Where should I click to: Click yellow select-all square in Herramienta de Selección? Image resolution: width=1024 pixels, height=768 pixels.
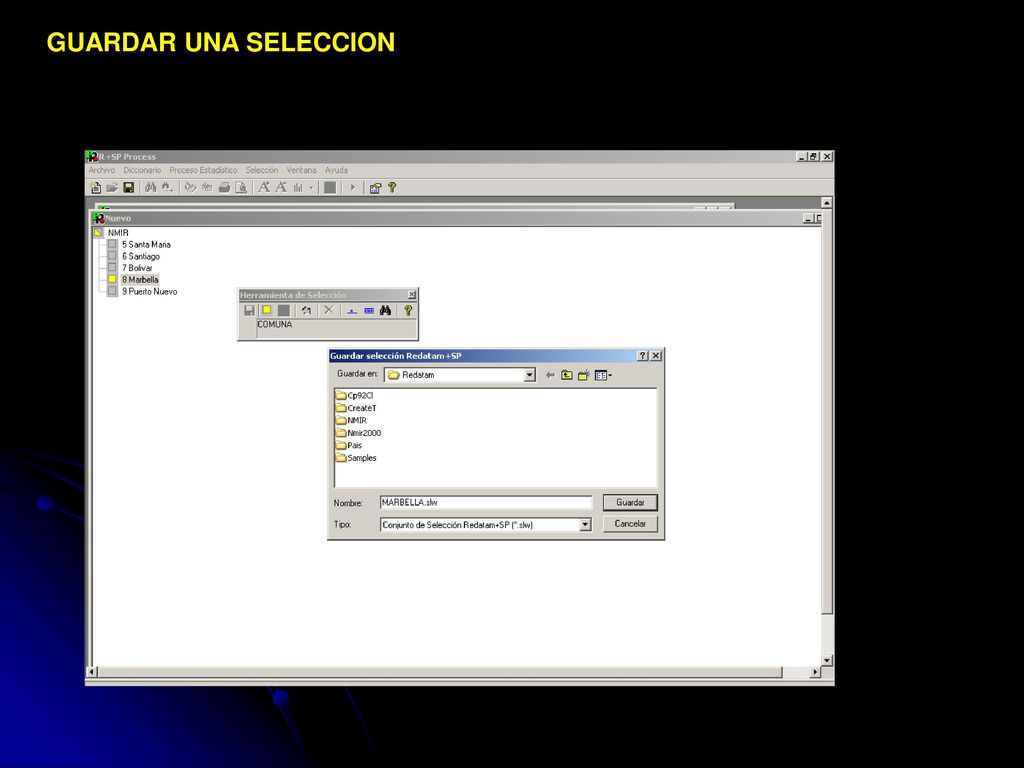coord(266,311)
